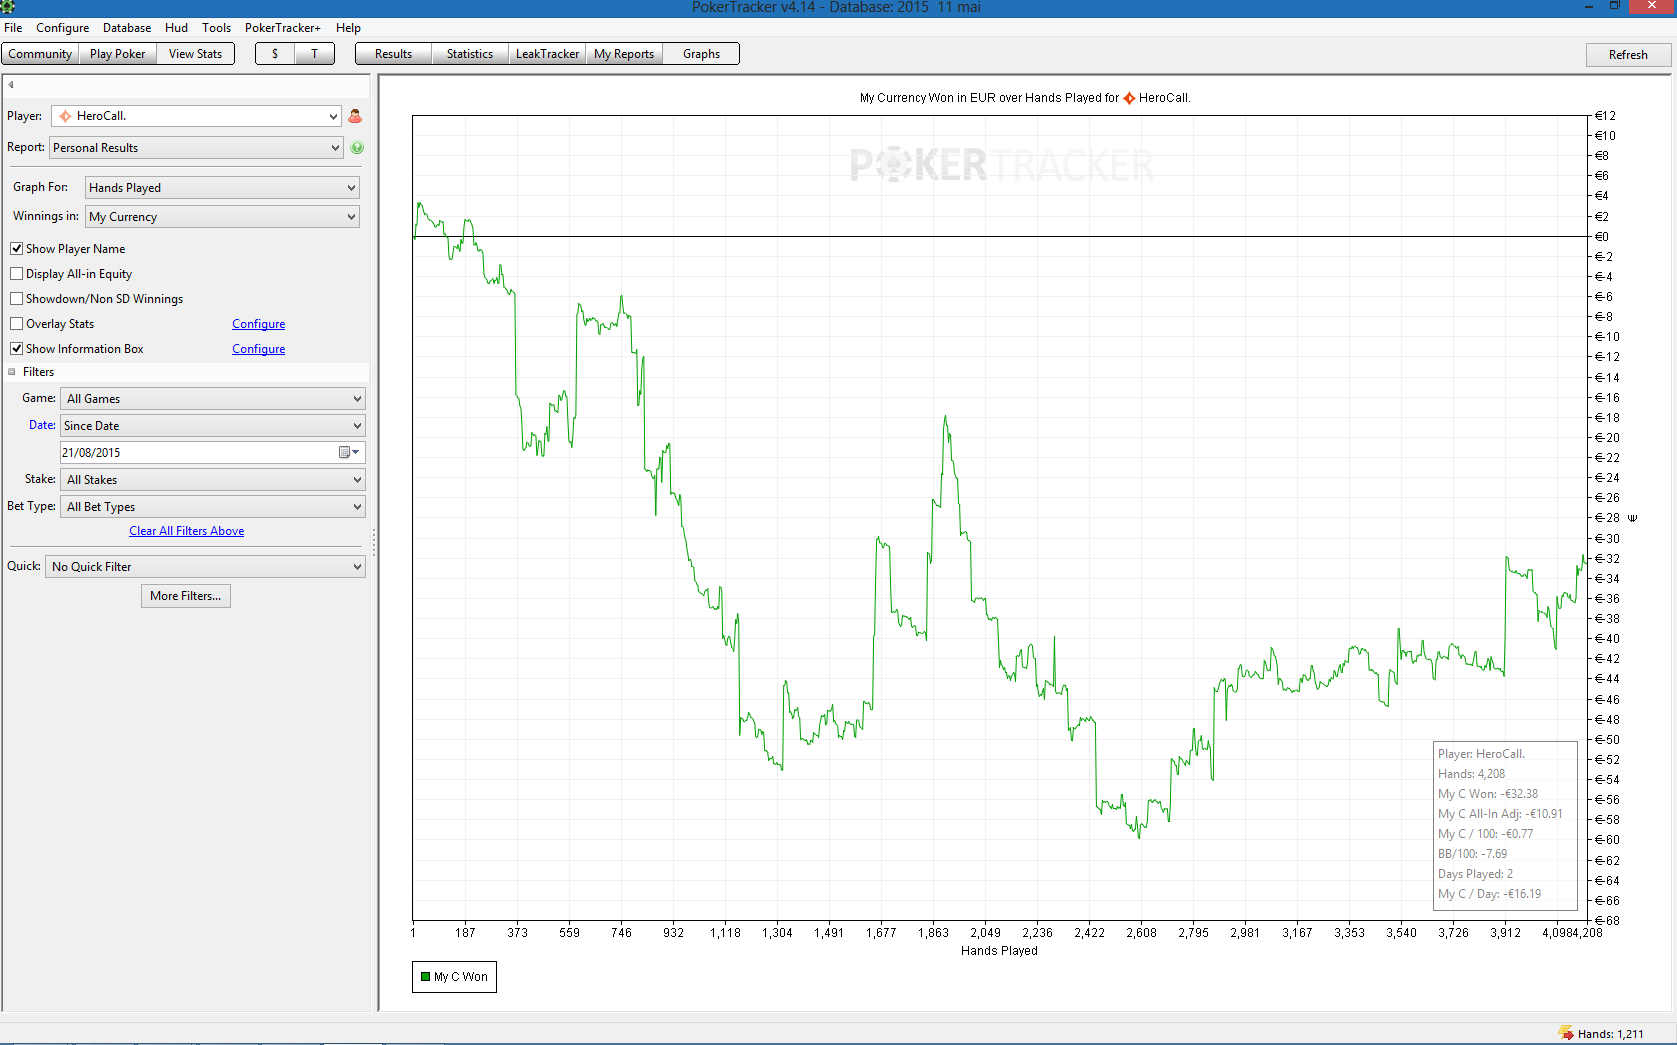
Task: Open the Game filter dropdown
Action: 213,399
